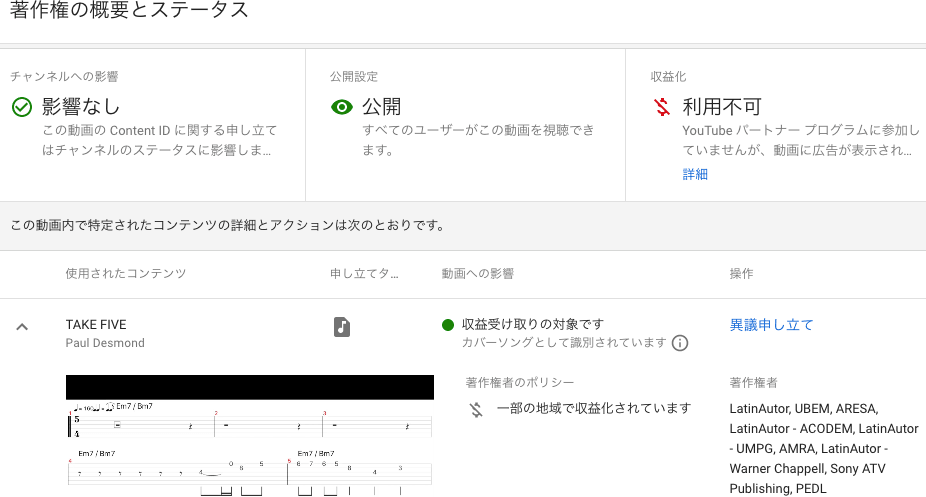This screenshot has height=497, width=926.
Task: Select the TAKE FIVE title text
Action: pyautogui.click(x=96, y=325)
